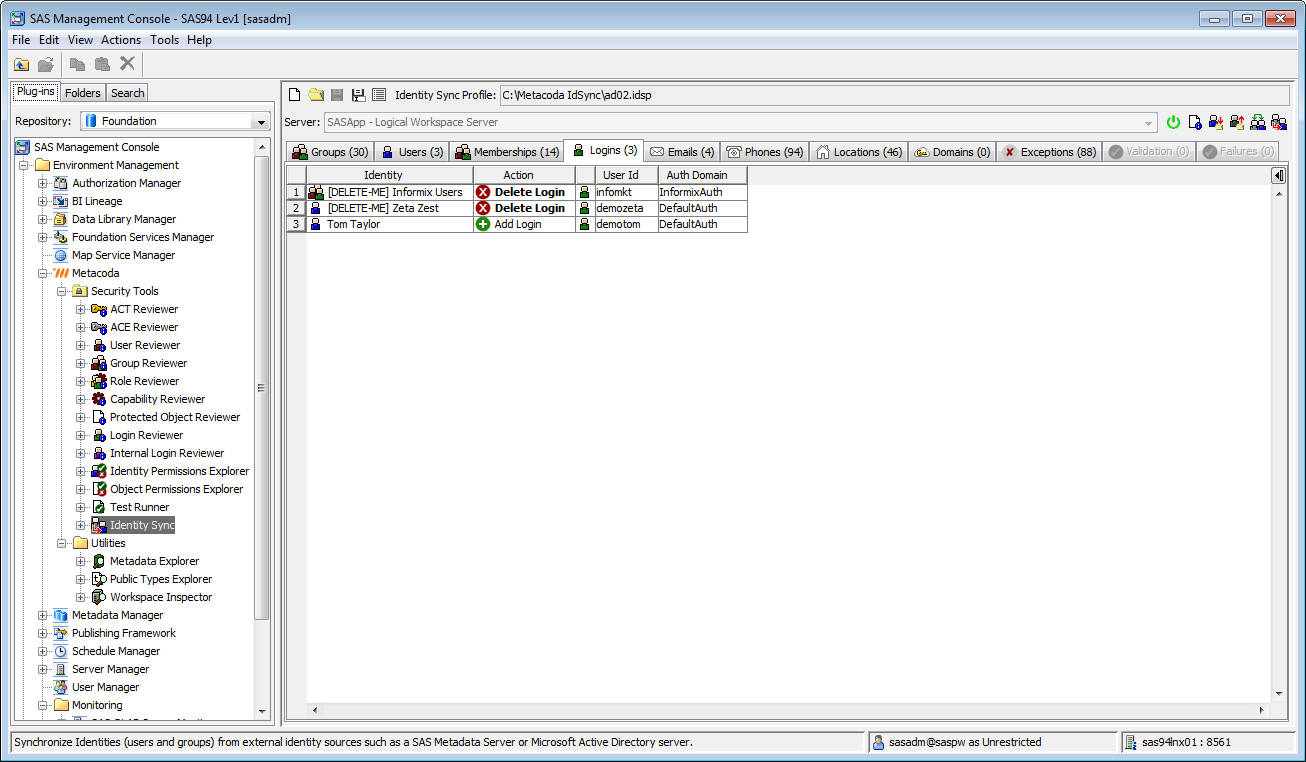This screenshot has width=1306, height=762.
Task: Switch to the Locations (46) tab
Action: click(x=859, y=152)
